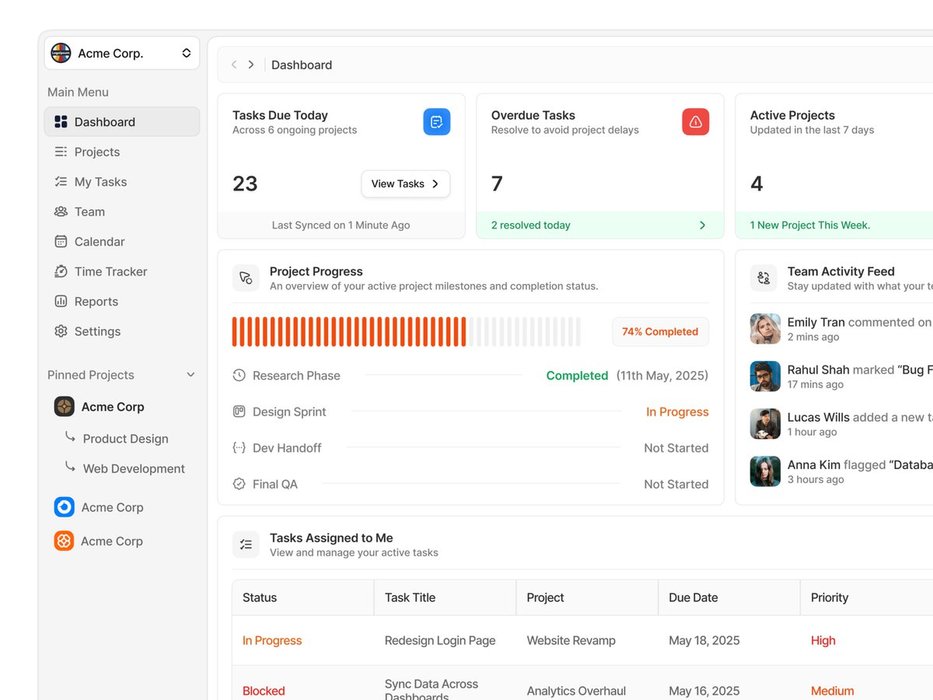
Task: Click the blue Tasks Due Today icon
Action: (436, 122)
